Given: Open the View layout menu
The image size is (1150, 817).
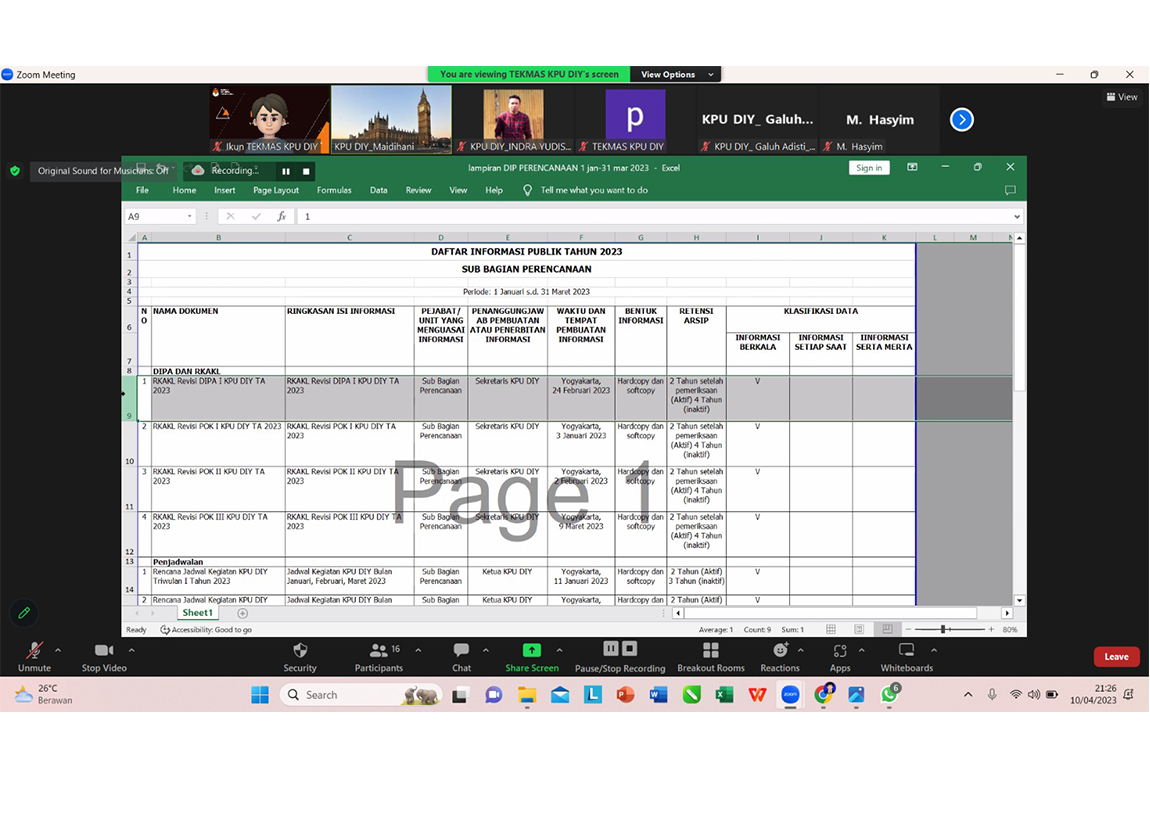Looking at the screenshot, I should point(1122,97).
